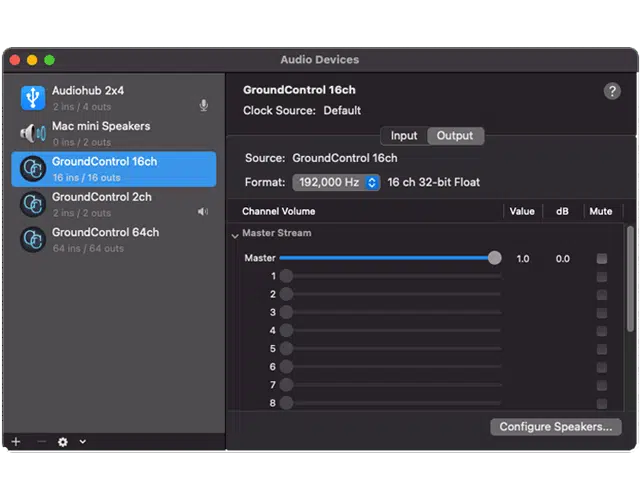Click the channel 1 volume slider

[x=391, y=276]
